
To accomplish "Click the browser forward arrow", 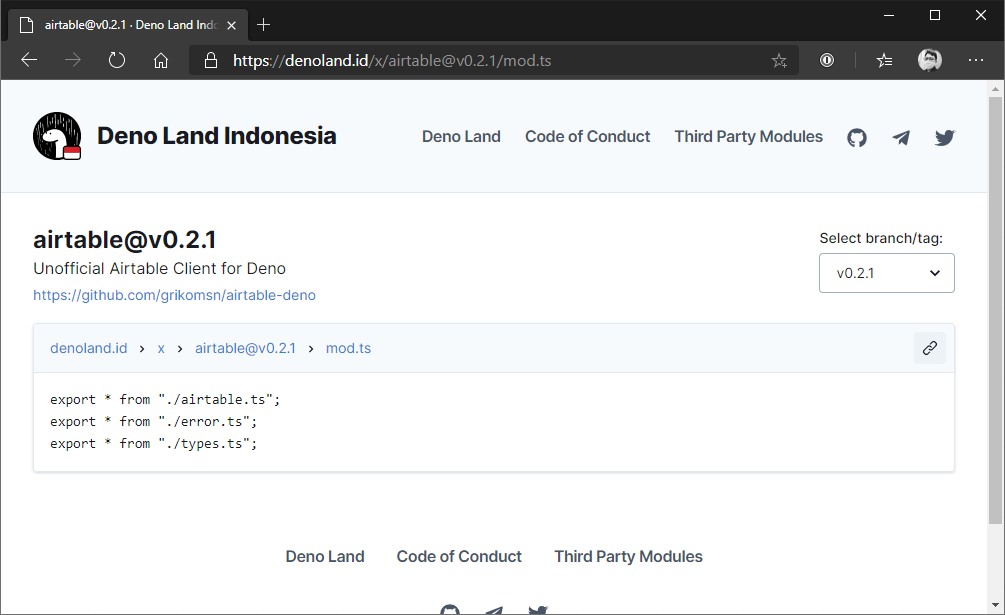I will 73,60.
